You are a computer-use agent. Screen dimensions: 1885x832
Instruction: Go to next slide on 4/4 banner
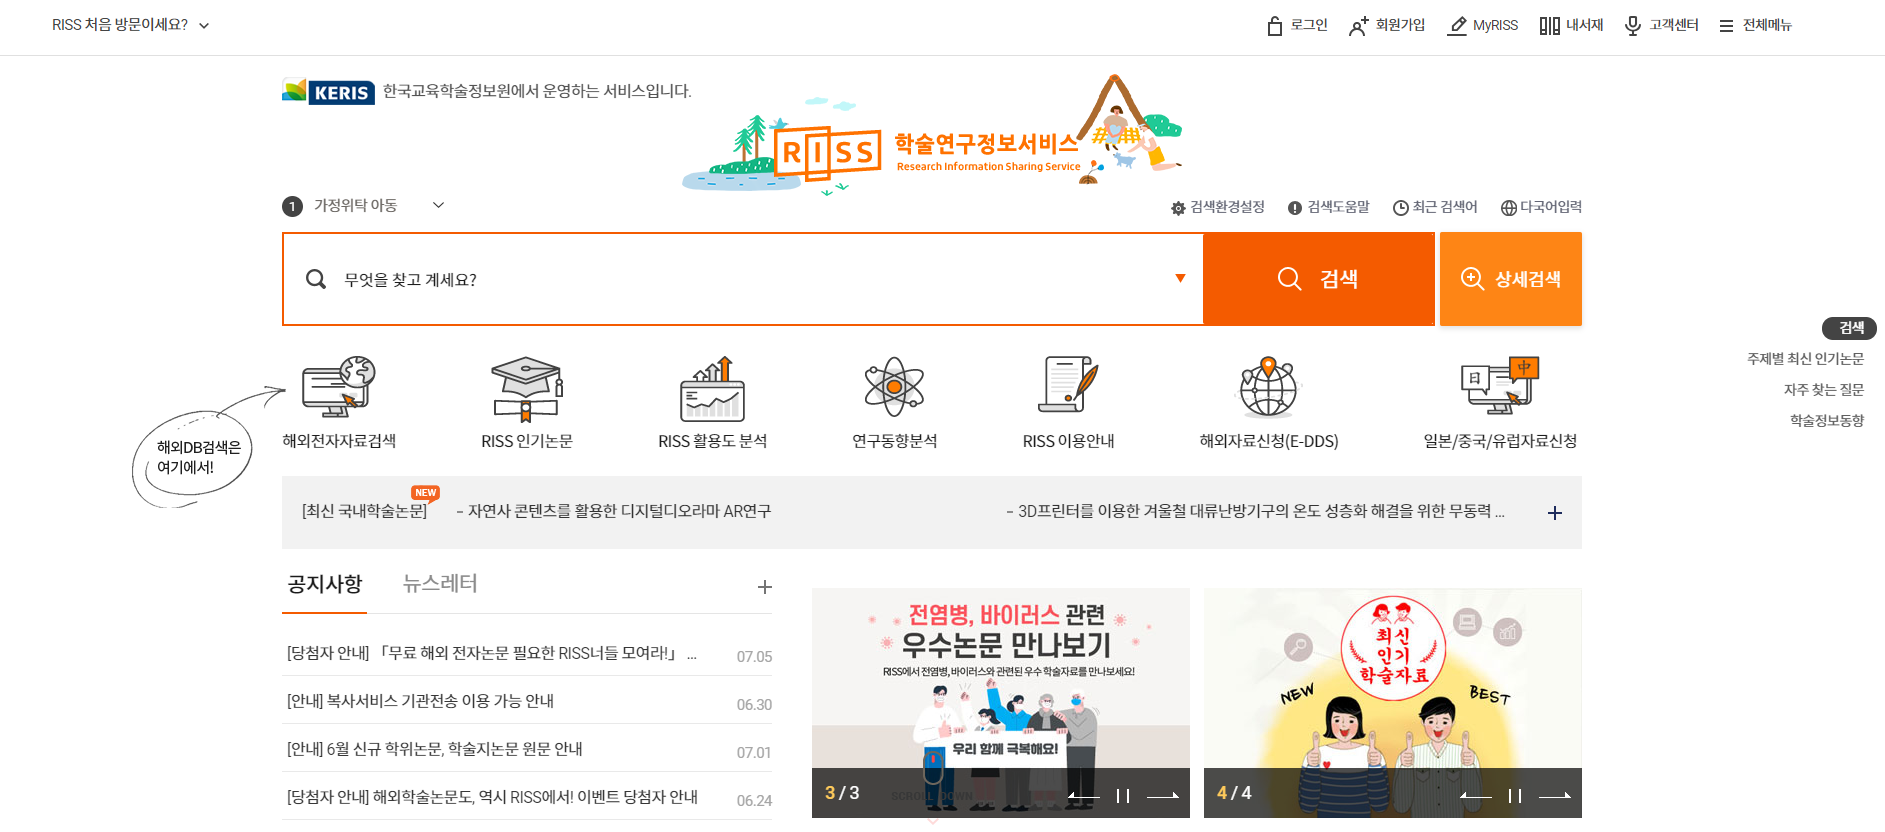coord(1554,796)
